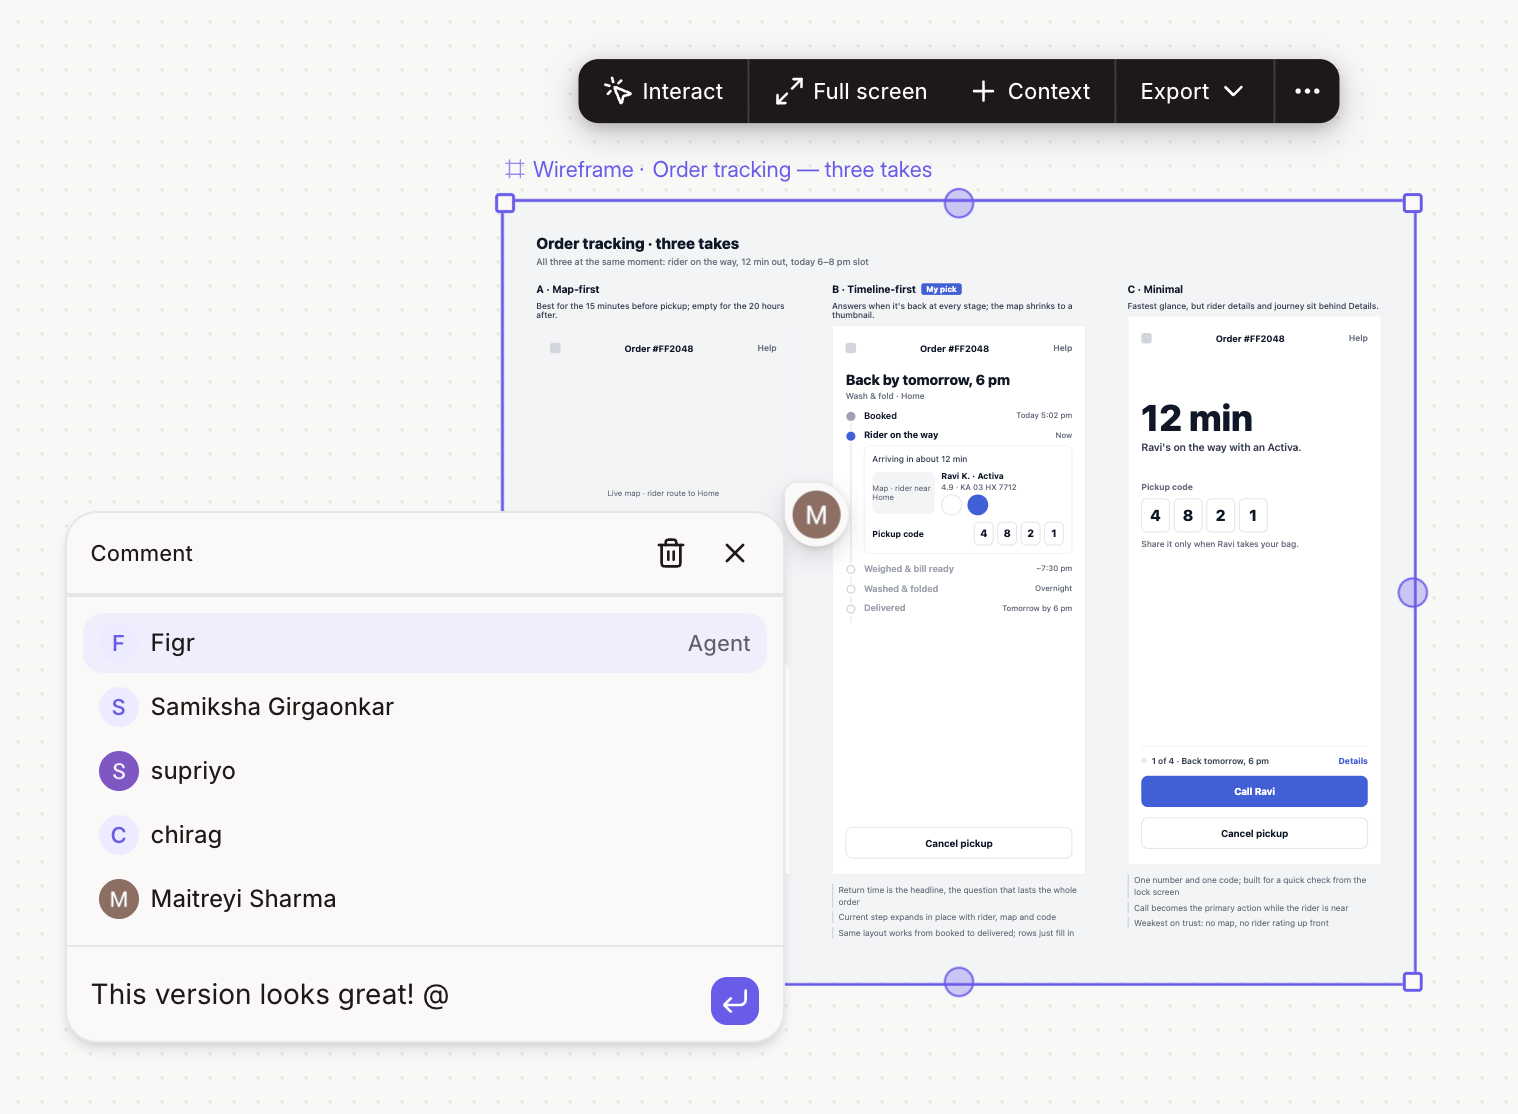
Task: Click Help in the Map-first wireframe
Action: (x=767, y=348)
